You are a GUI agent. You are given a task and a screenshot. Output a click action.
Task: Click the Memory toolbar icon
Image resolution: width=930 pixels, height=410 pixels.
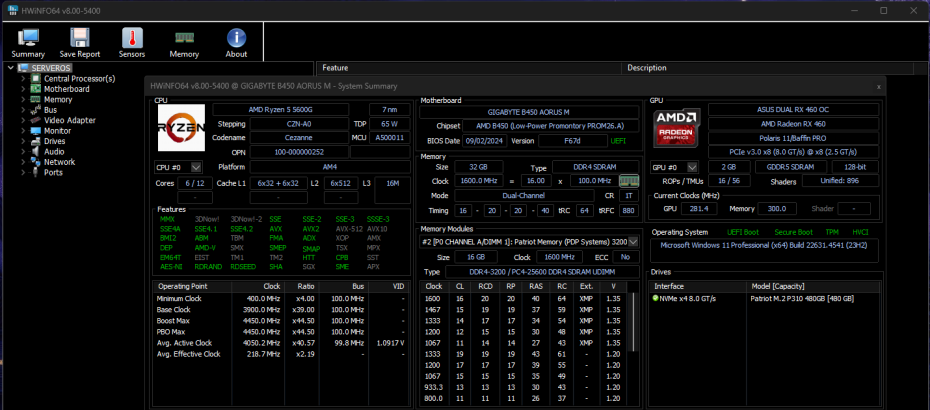[184, 40]
